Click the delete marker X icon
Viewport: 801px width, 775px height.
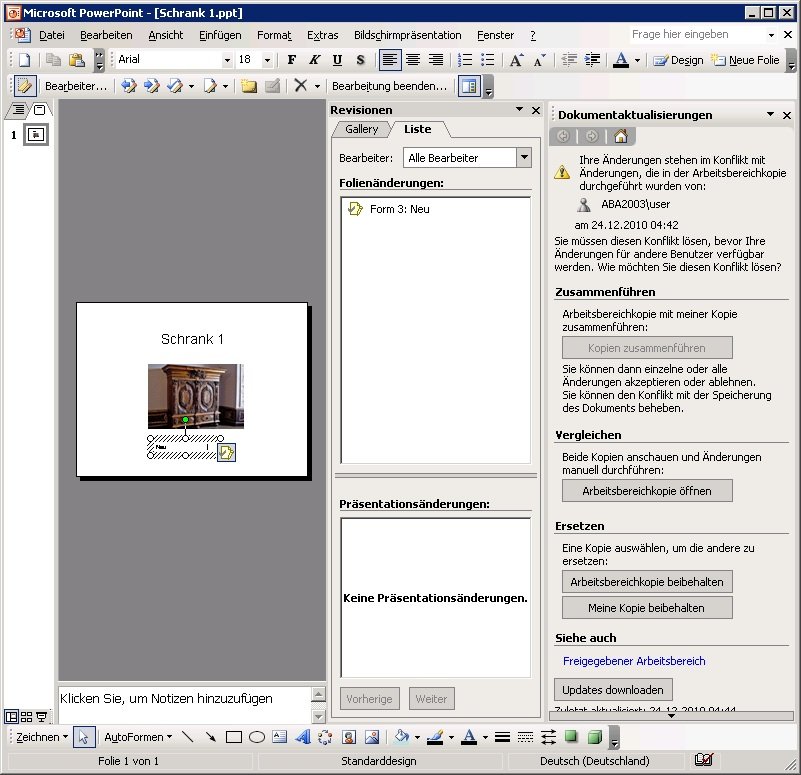click(300, 86)
